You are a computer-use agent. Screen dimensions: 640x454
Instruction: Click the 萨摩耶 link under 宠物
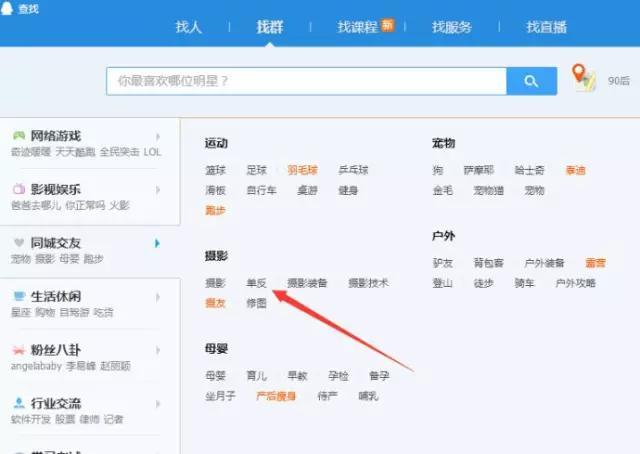pyautogui.click(x=479, y=170)
